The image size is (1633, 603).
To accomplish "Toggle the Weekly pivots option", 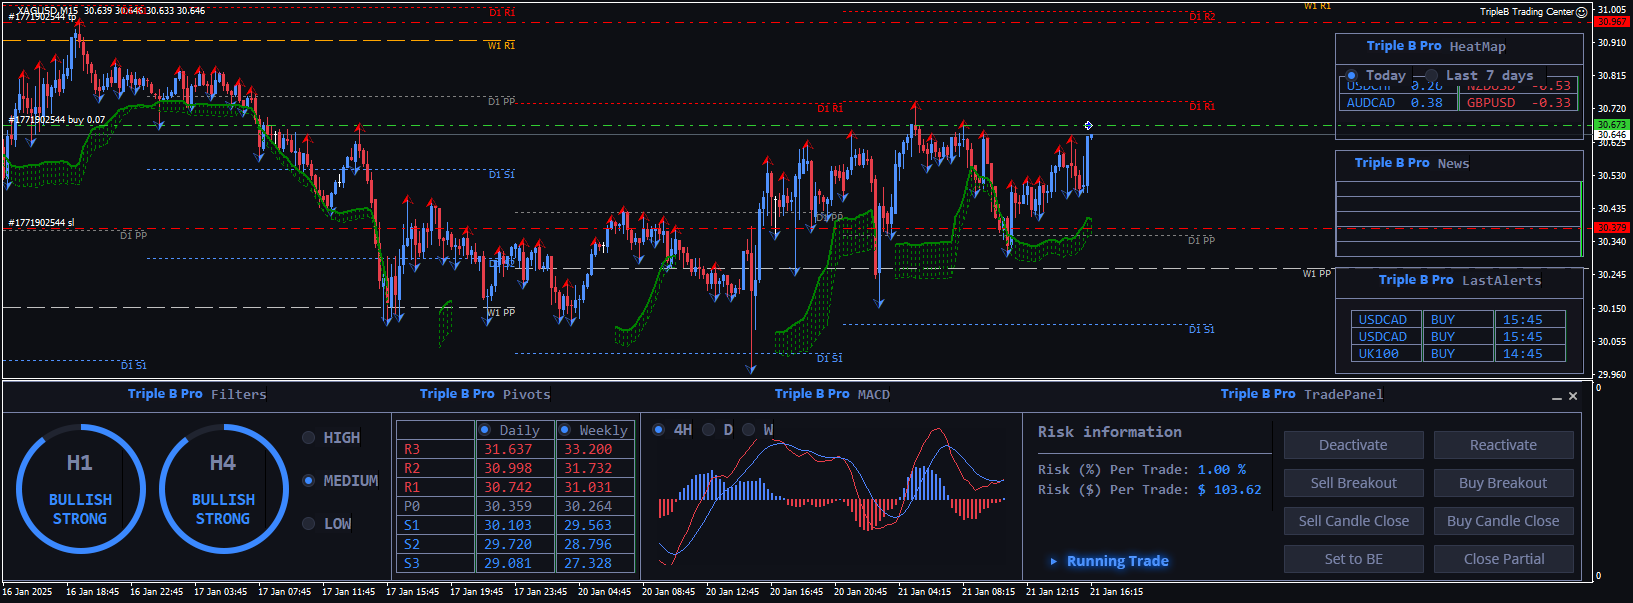I will coord(565,430).
